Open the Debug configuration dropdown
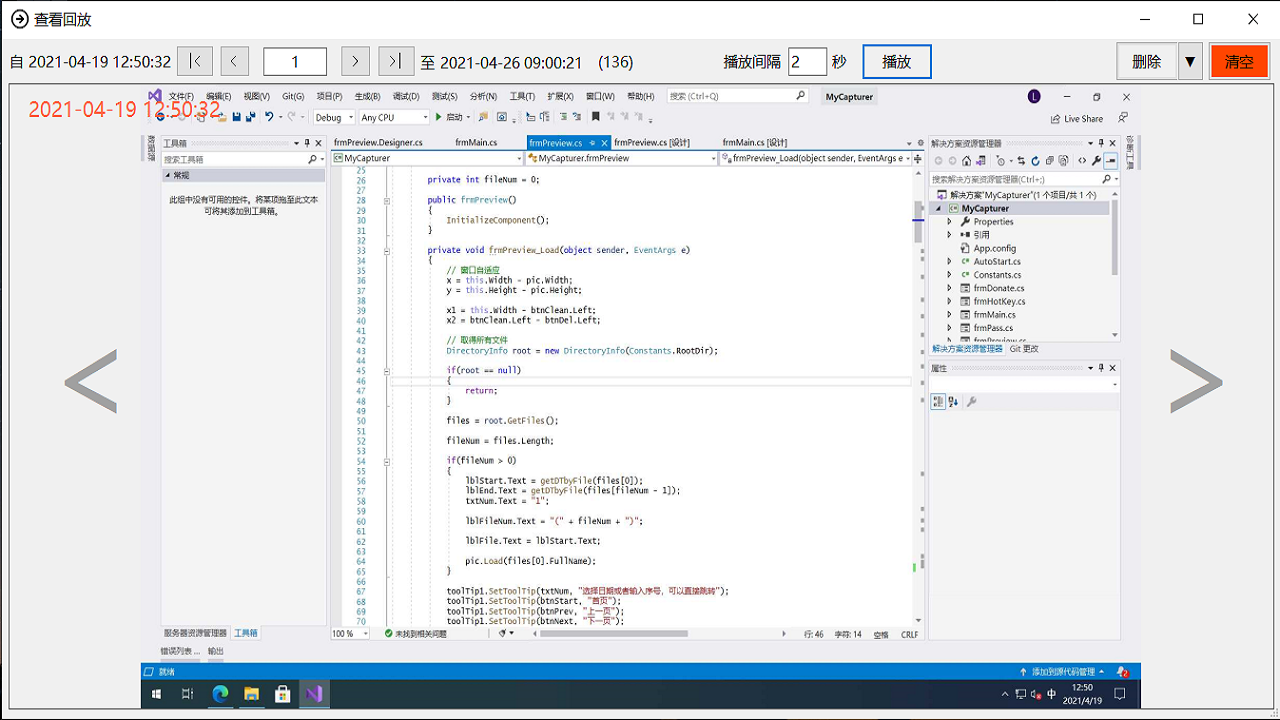The height and width of the screenshot is (720, 1280). coord(334,118)
